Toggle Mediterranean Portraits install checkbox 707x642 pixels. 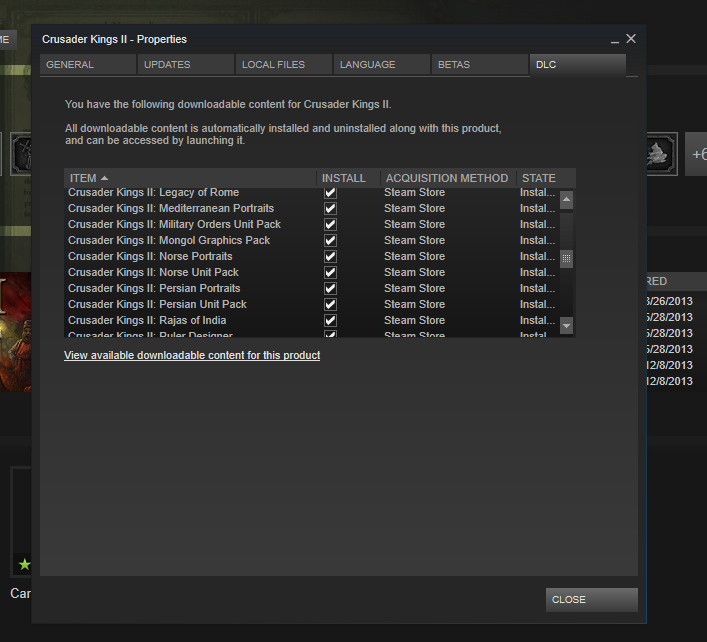(x=331, y=208)
